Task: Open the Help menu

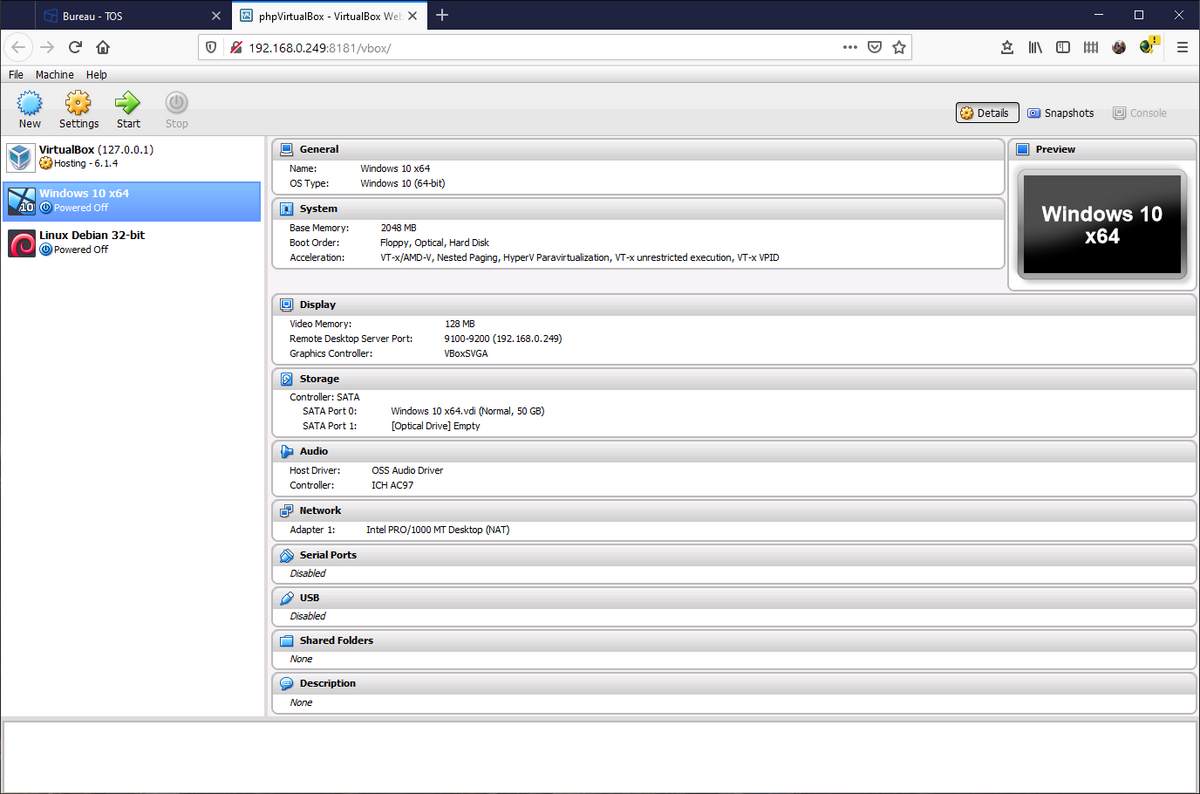Action: tap(96, 75)
